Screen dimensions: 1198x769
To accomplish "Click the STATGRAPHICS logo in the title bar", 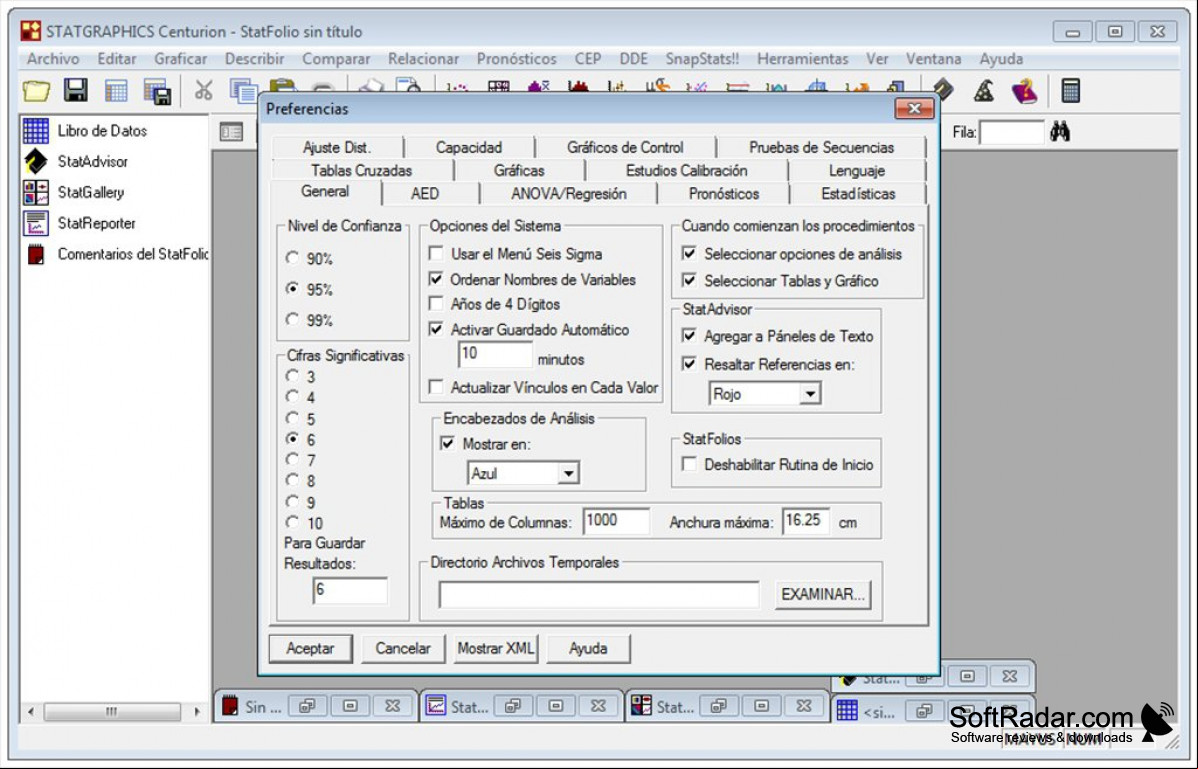I will coord(31,31).
